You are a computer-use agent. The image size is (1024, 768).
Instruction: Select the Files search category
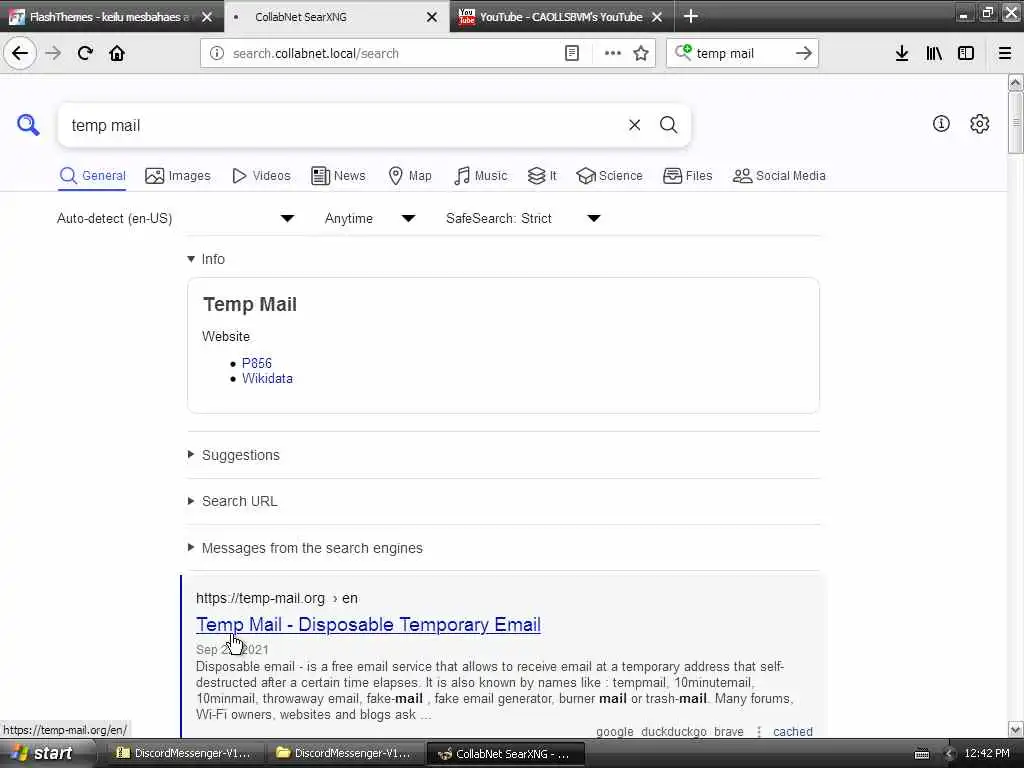click(x=688, y=176)
